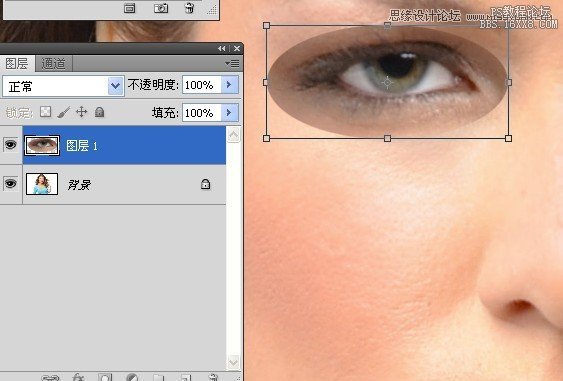Click the top-left transform handle
This screenshot has height=381, width=563.
click(266, 25)
